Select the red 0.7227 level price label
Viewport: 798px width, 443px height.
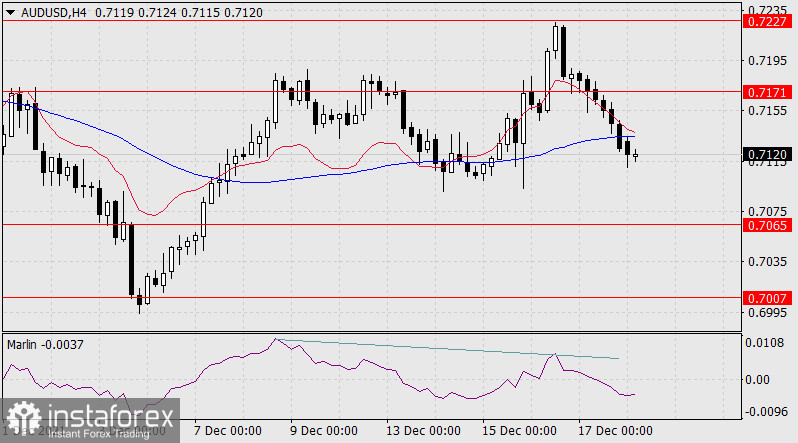point(767,21)
